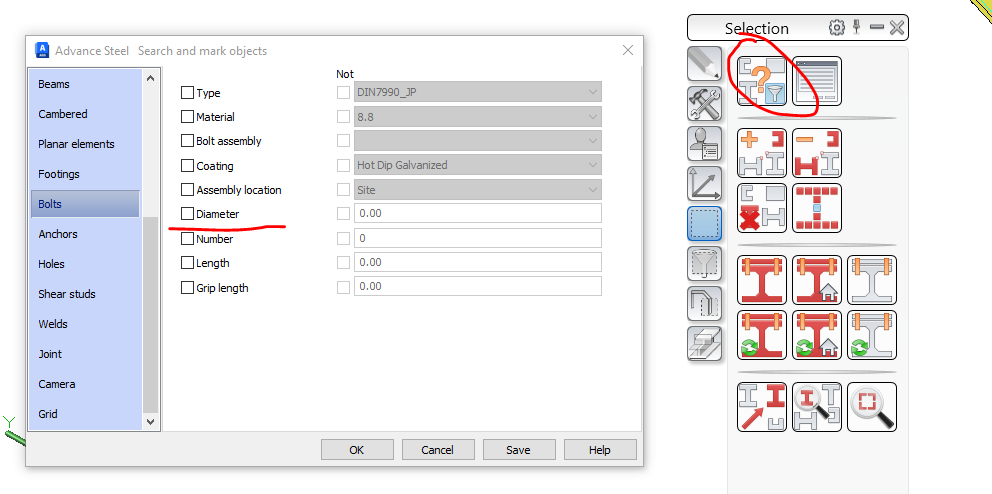
Task: Click the window list icon beside Search filter
Action: click(x=817, y=81)
